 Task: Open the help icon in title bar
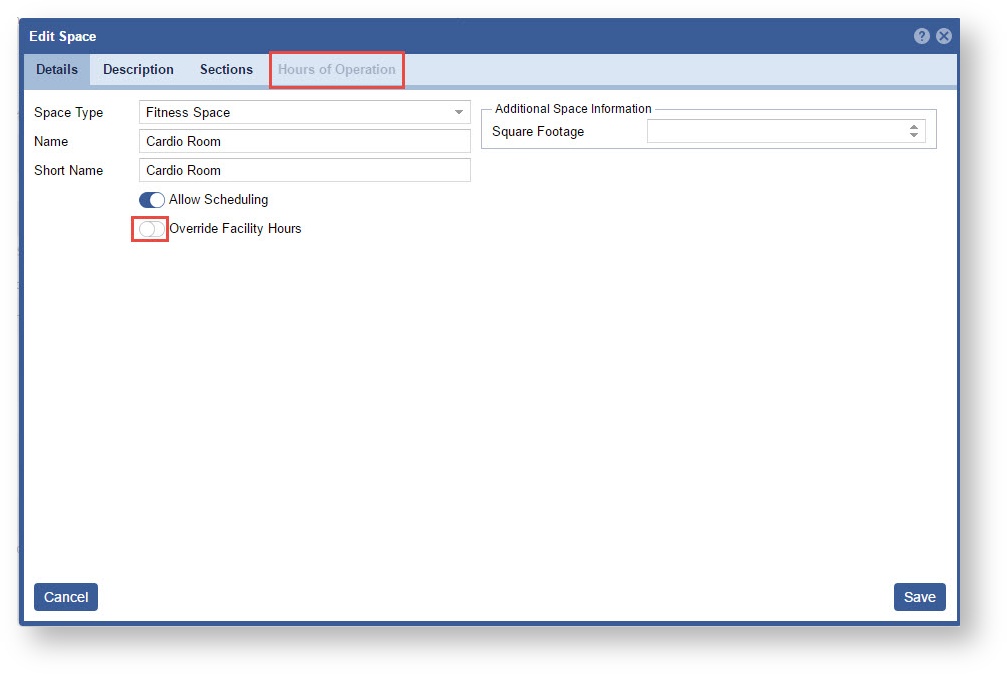tap(921, 36)
